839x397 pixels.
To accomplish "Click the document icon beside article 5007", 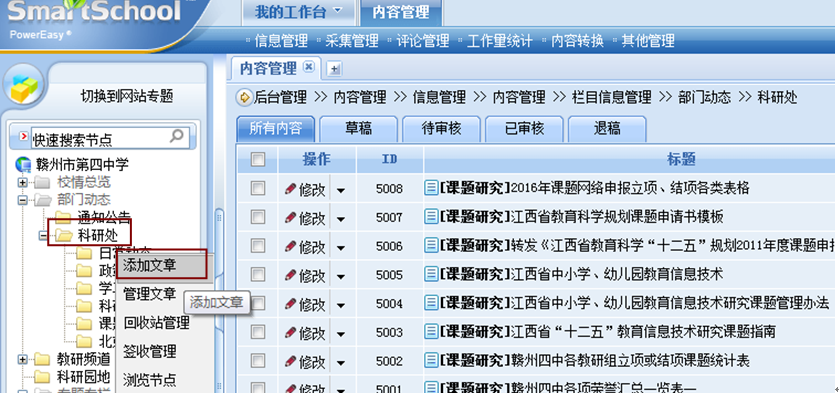I will pos(431,217).
